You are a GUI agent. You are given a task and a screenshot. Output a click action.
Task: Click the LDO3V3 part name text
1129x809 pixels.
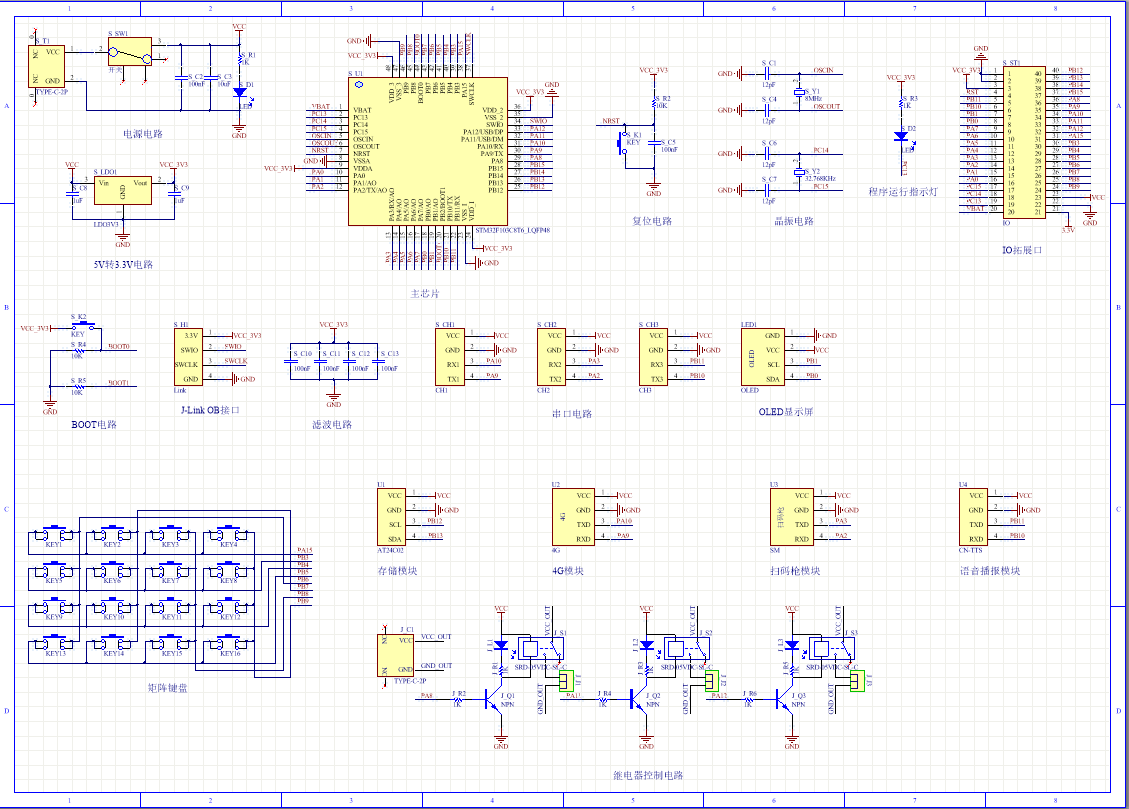click(x=107, y=225)
